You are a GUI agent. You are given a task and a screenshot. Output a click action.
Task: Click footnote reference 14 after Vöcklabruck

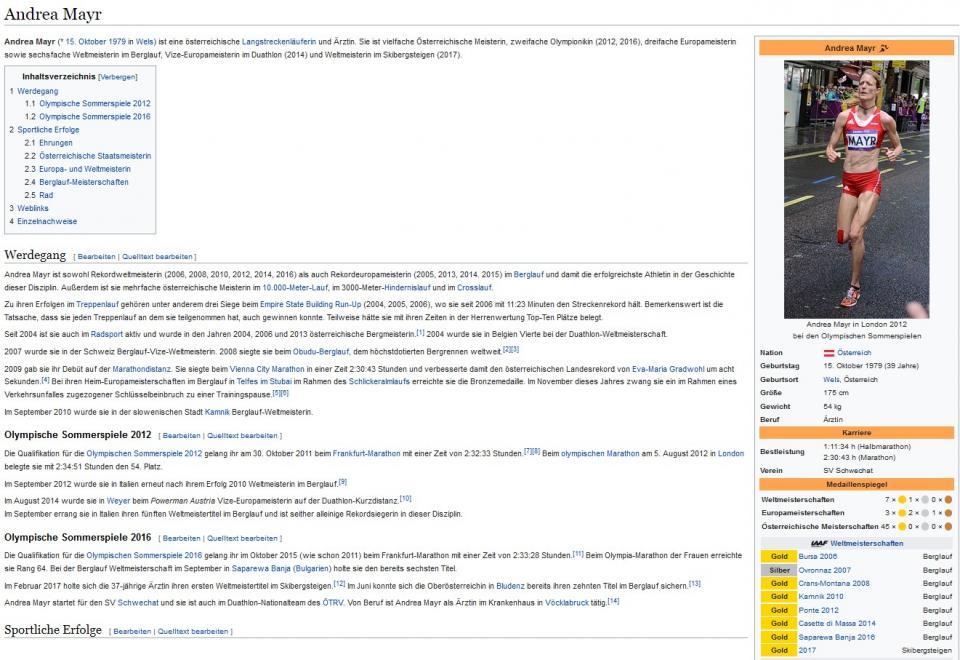coord(613,600)
